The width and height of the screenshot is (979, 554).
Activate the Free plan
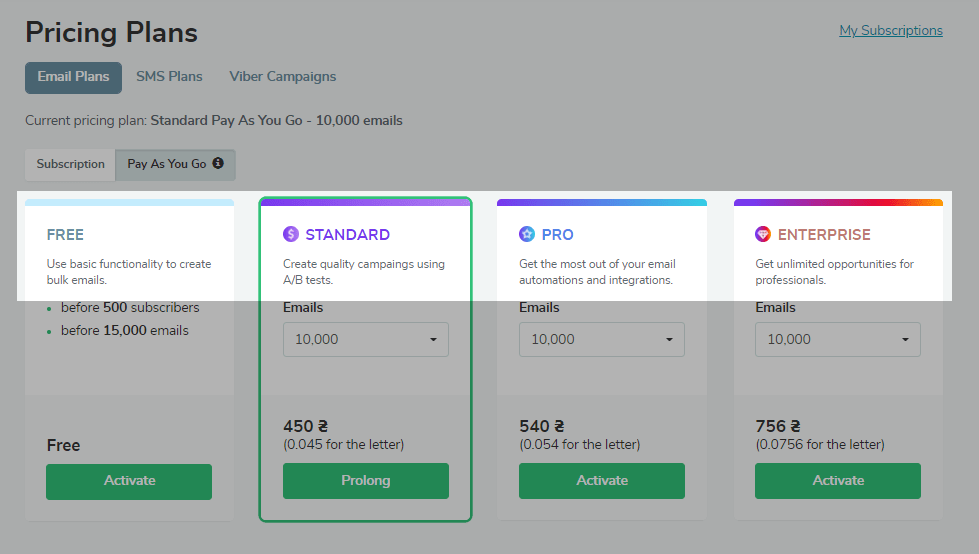tap(129, 481)
